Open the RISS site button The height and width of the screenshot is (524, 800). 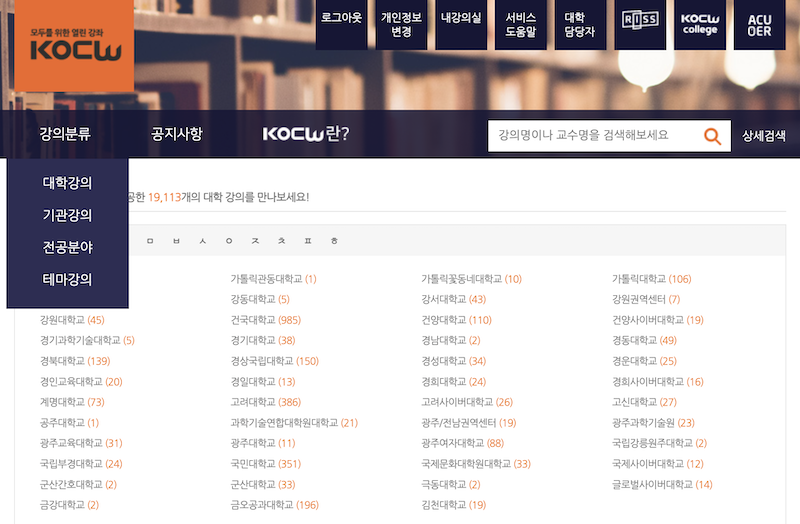point(640,24)
